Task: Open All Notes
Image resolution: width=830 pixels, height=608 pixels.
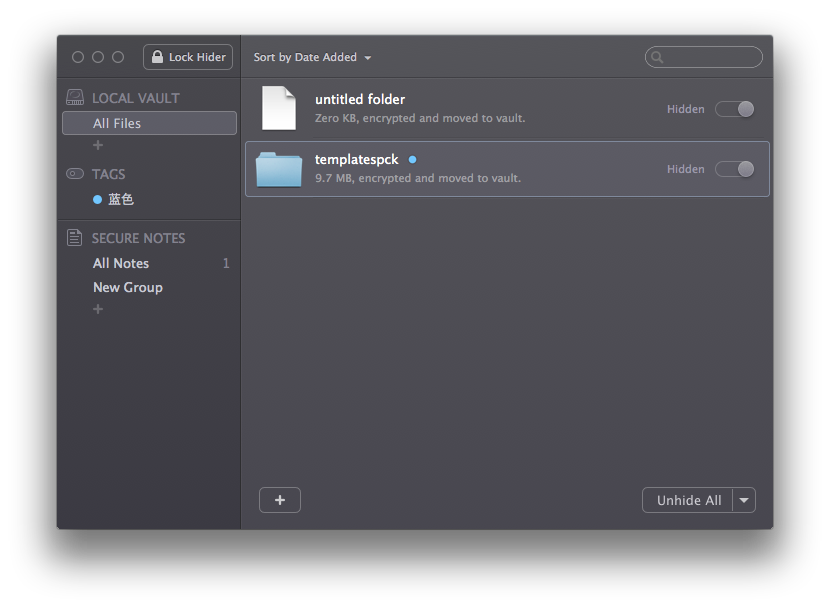Action: click(x=121, y=263)
